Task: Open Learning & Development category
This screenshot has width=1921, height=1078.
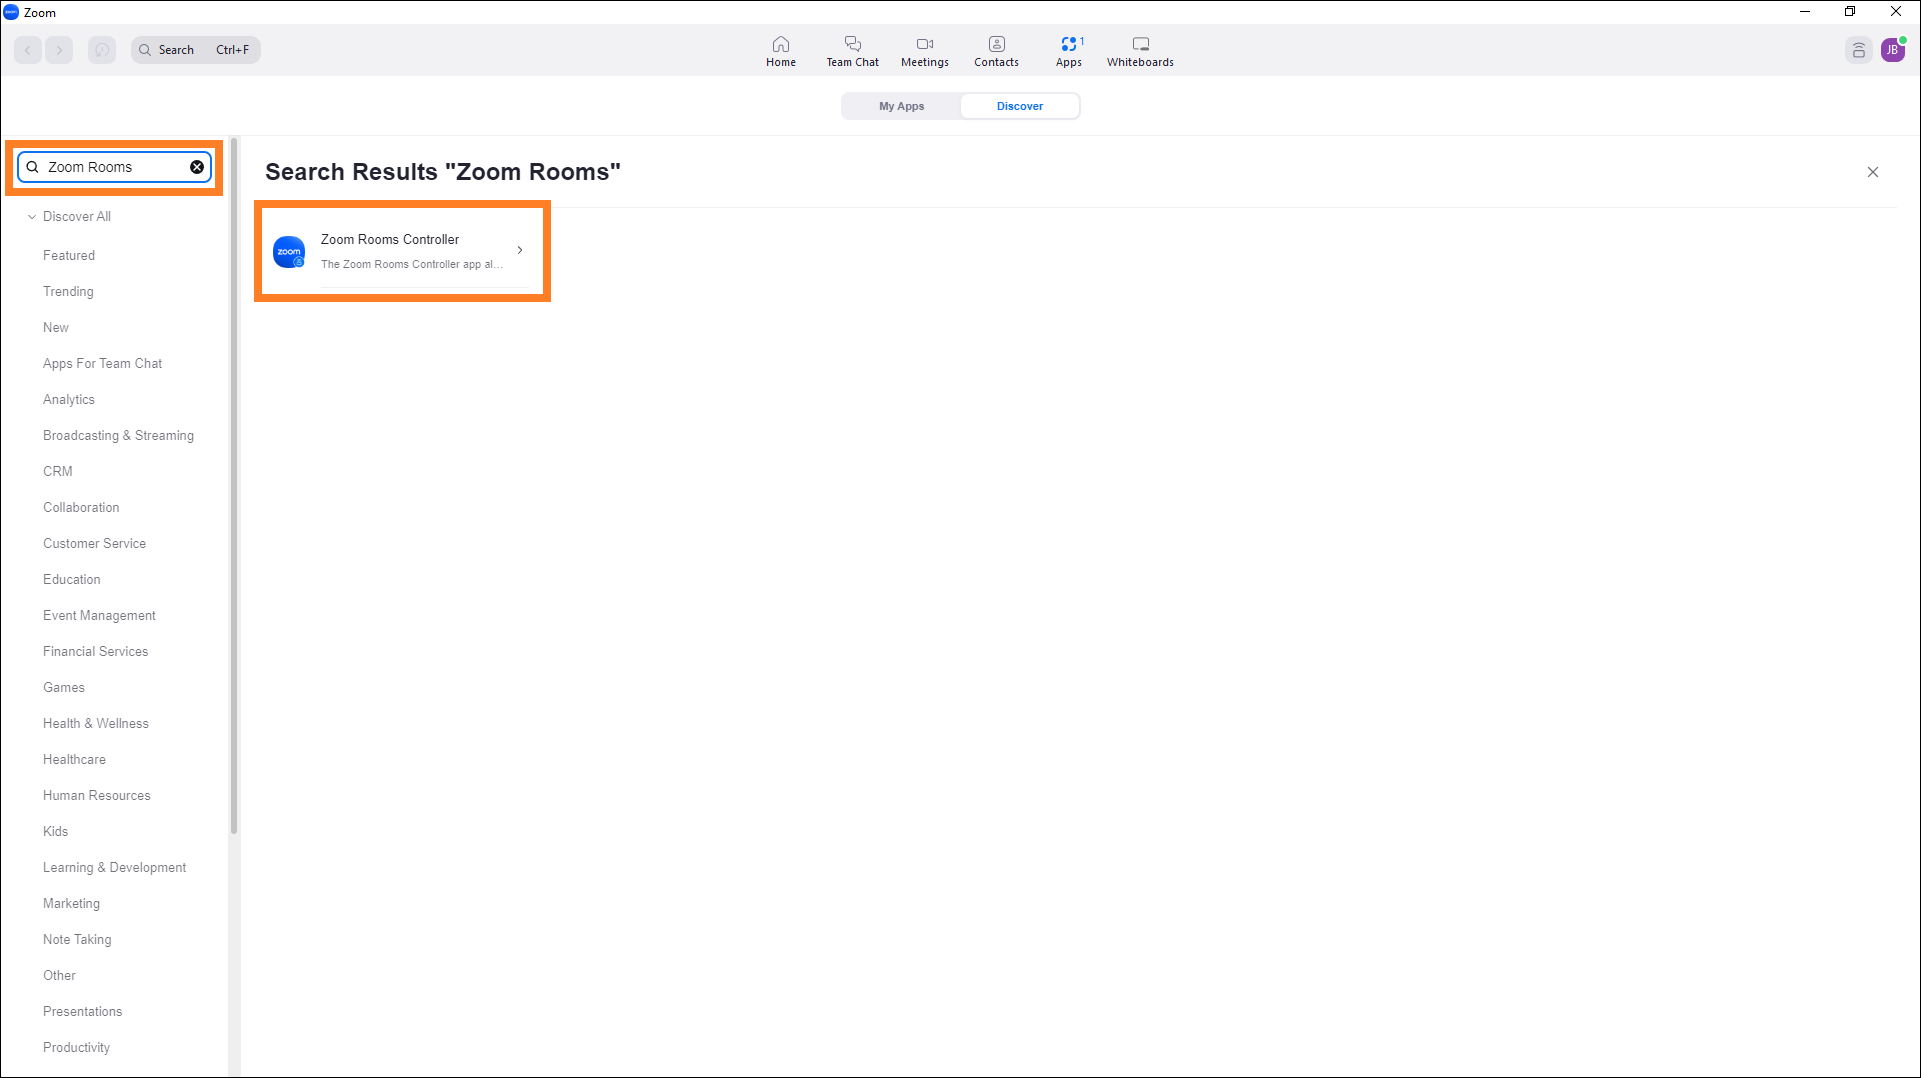Action: tap(114, 867)
